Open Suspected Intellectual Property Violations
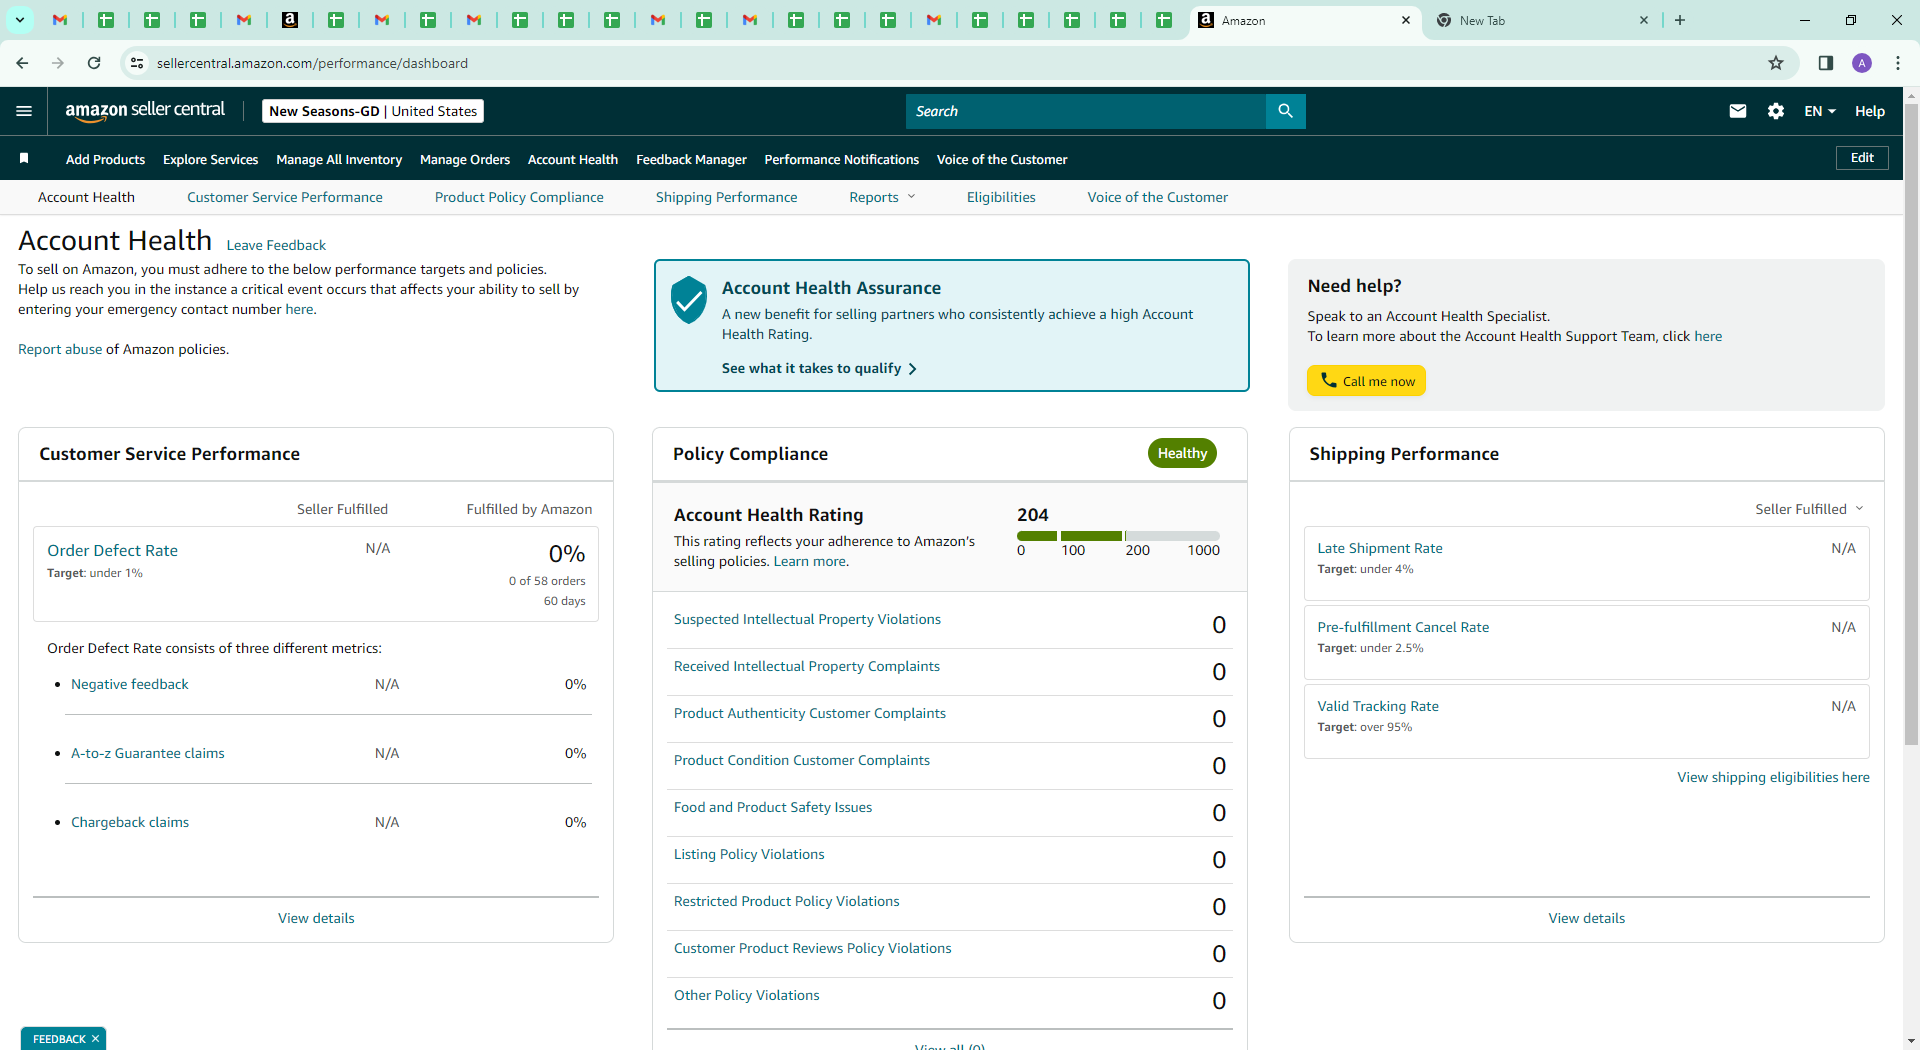The width and height of the screenshot is (1920, 1050). coord(807,619)
